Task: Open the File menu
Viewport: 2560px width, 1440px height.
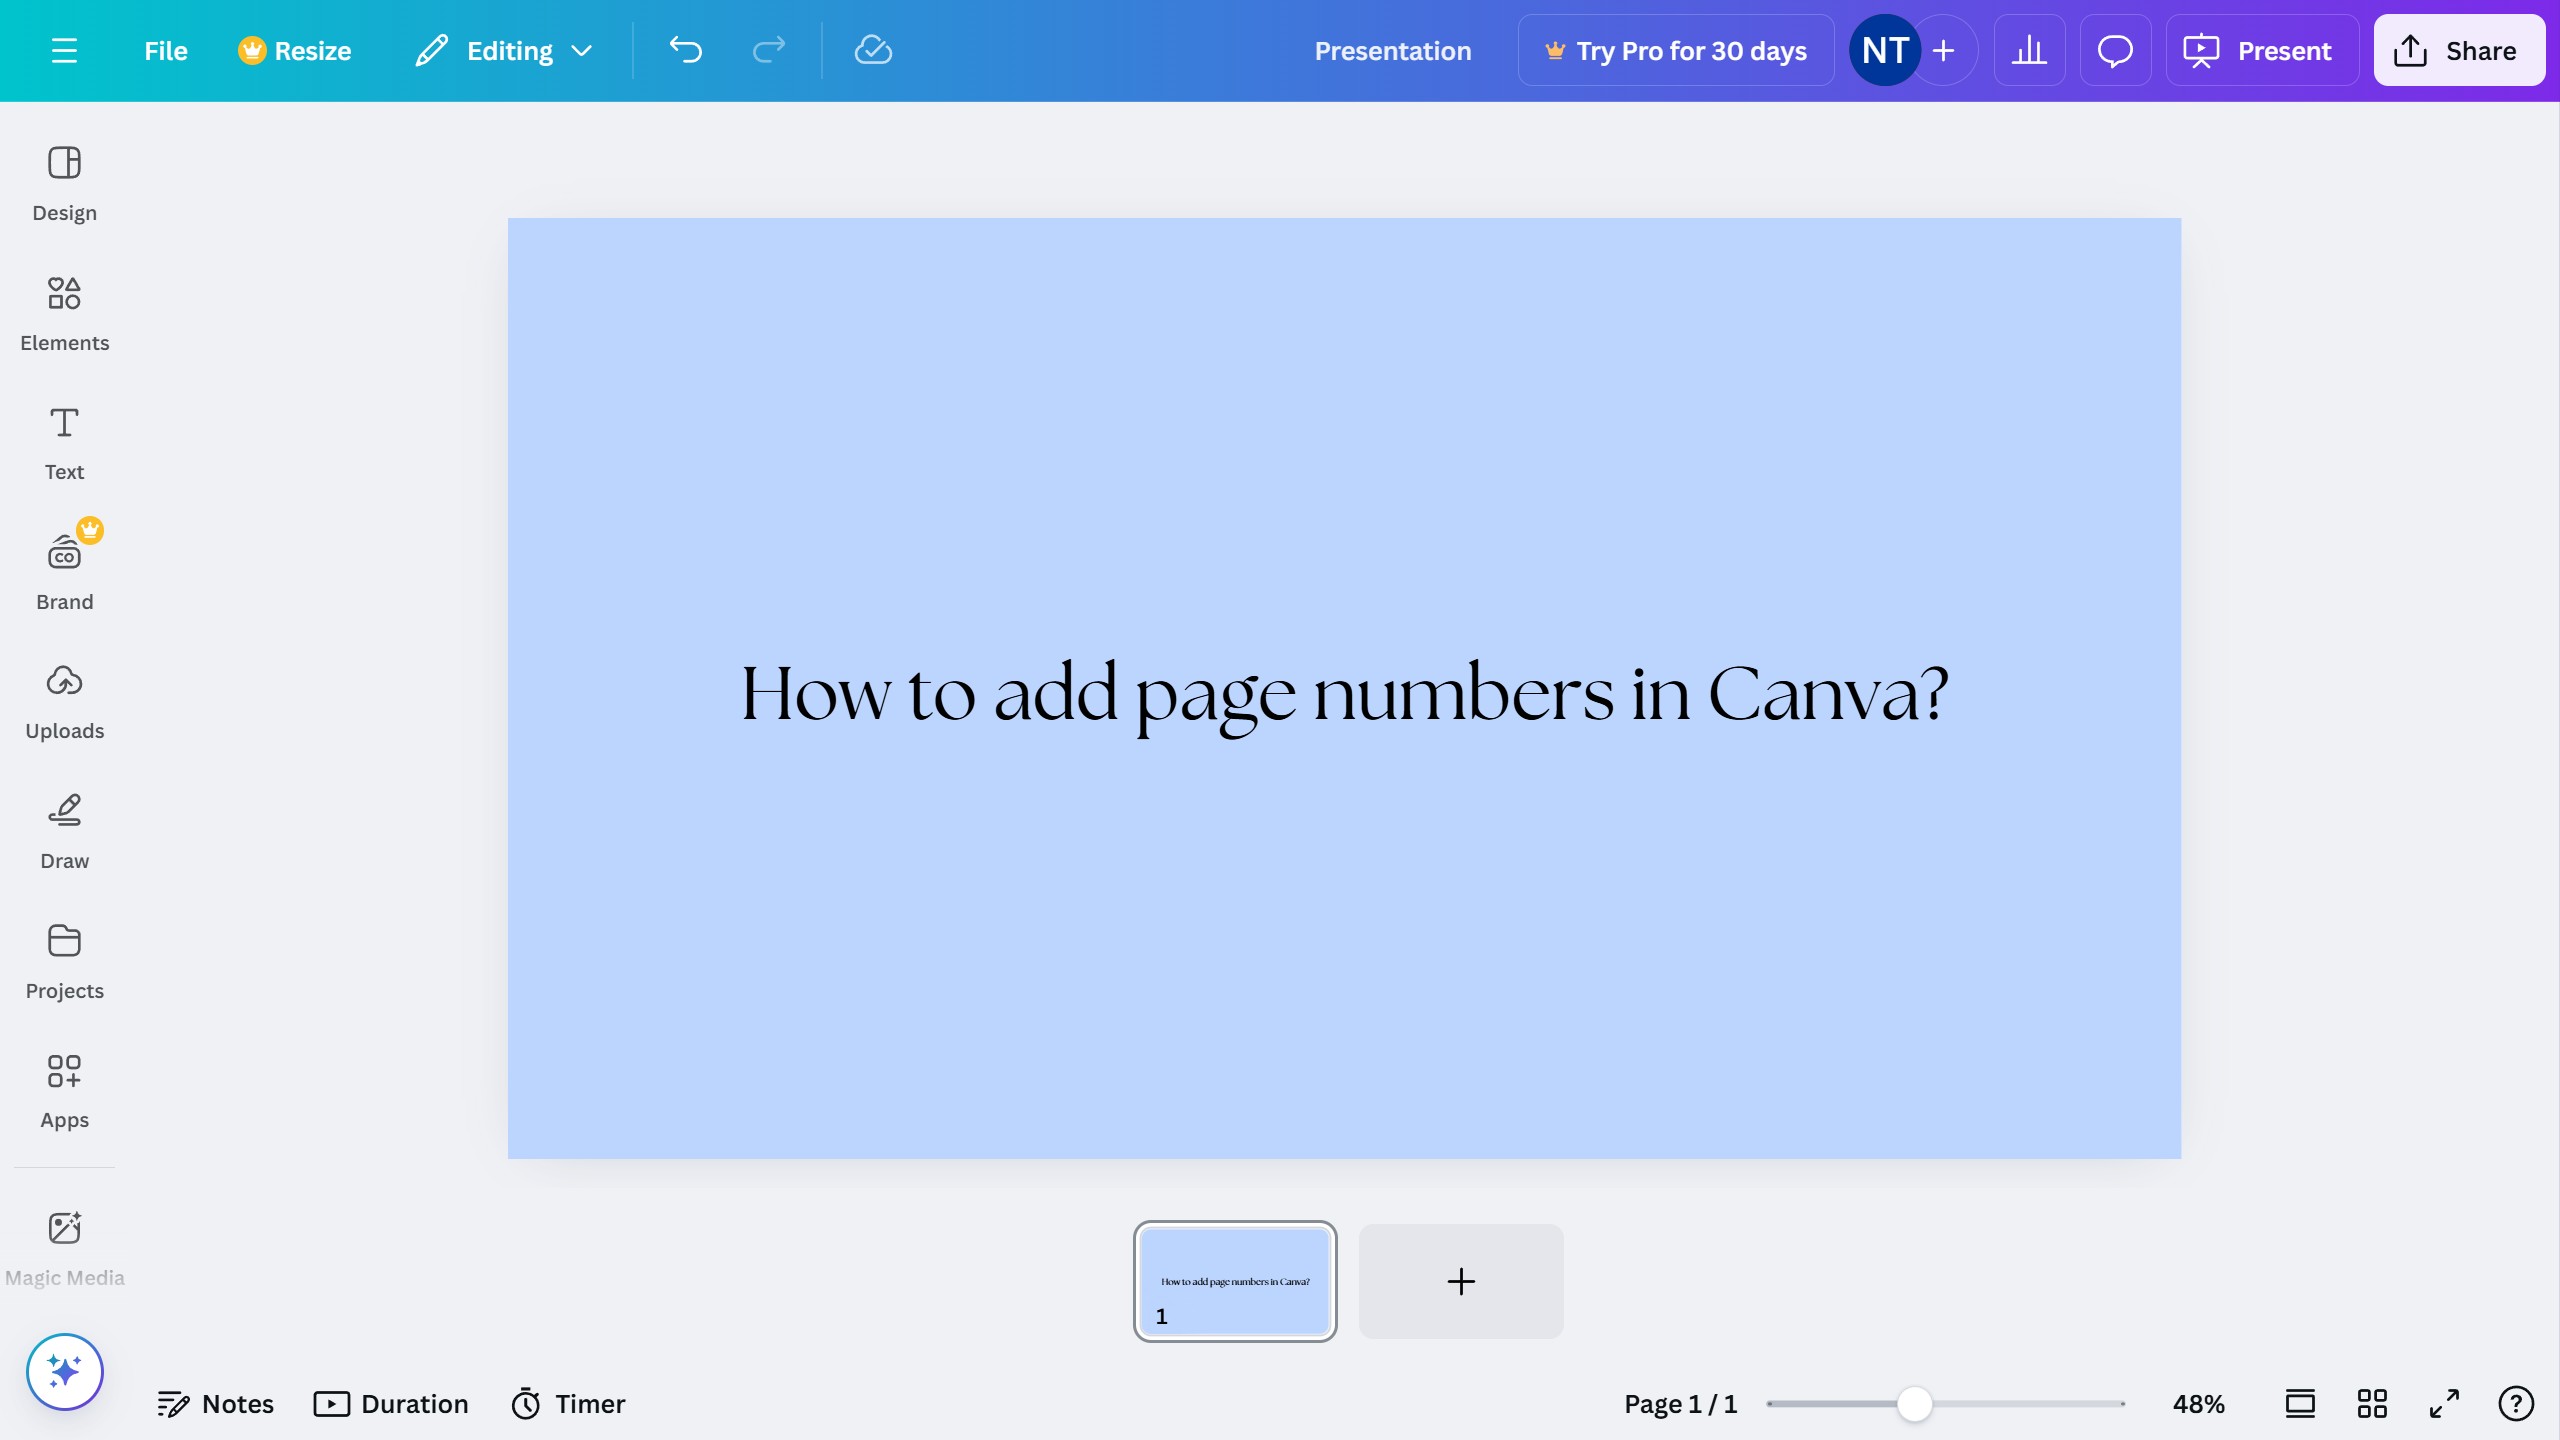Action: [x=166, y=50]
